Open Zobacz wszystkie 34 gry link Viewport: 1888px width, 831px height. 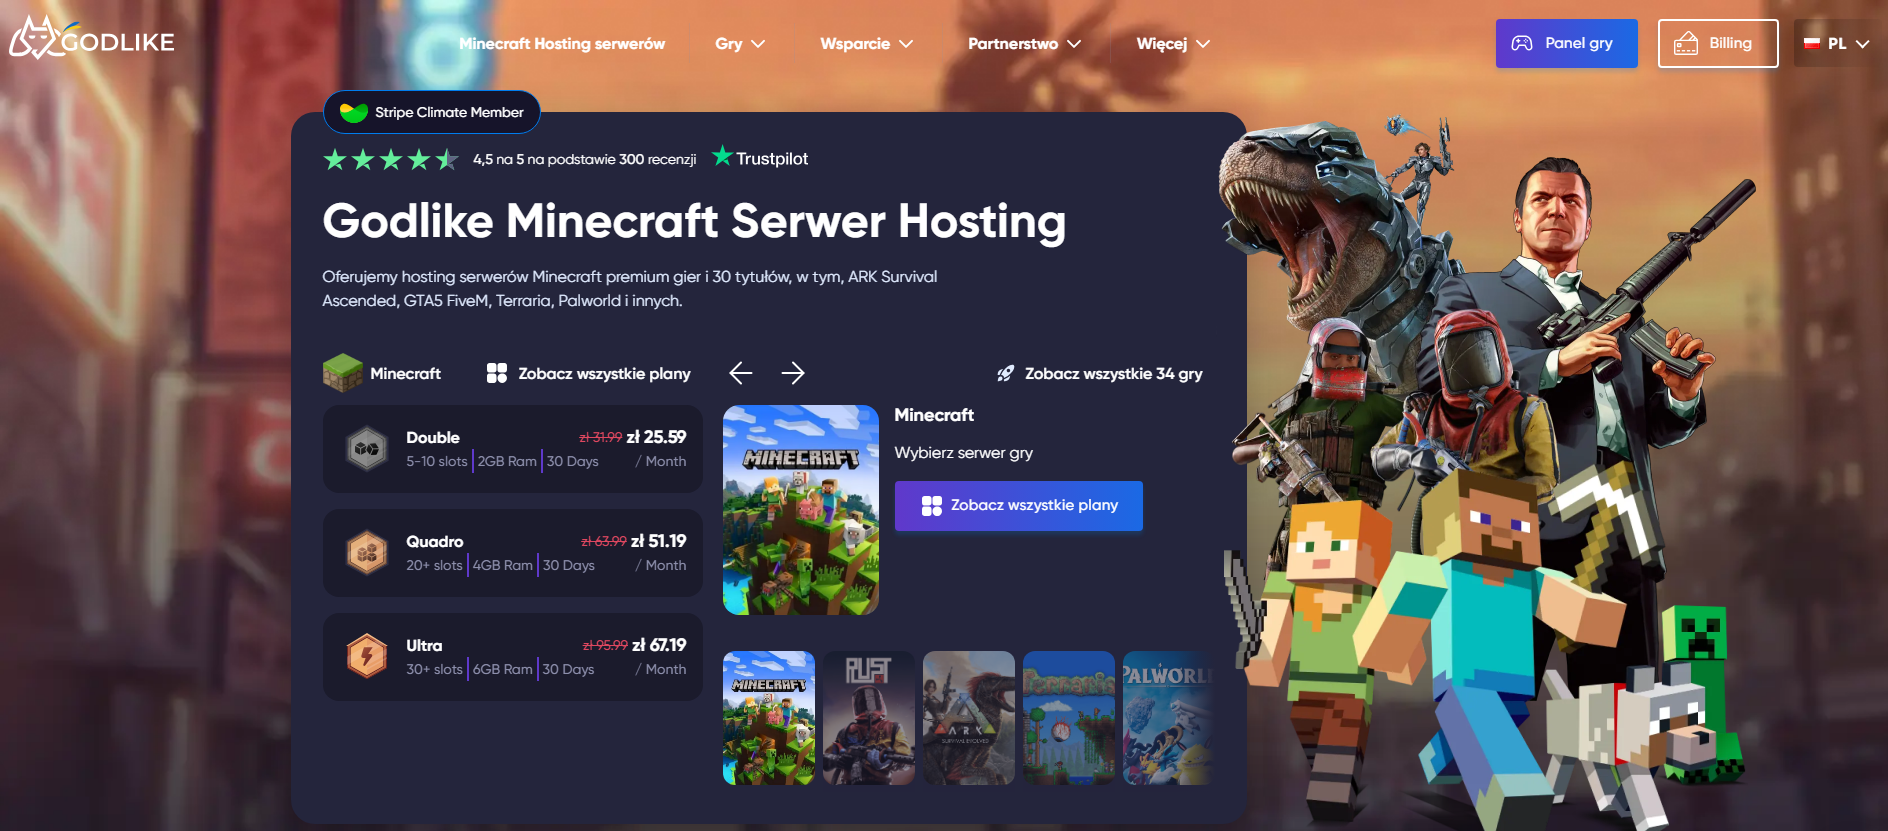tap(1100, 373)
